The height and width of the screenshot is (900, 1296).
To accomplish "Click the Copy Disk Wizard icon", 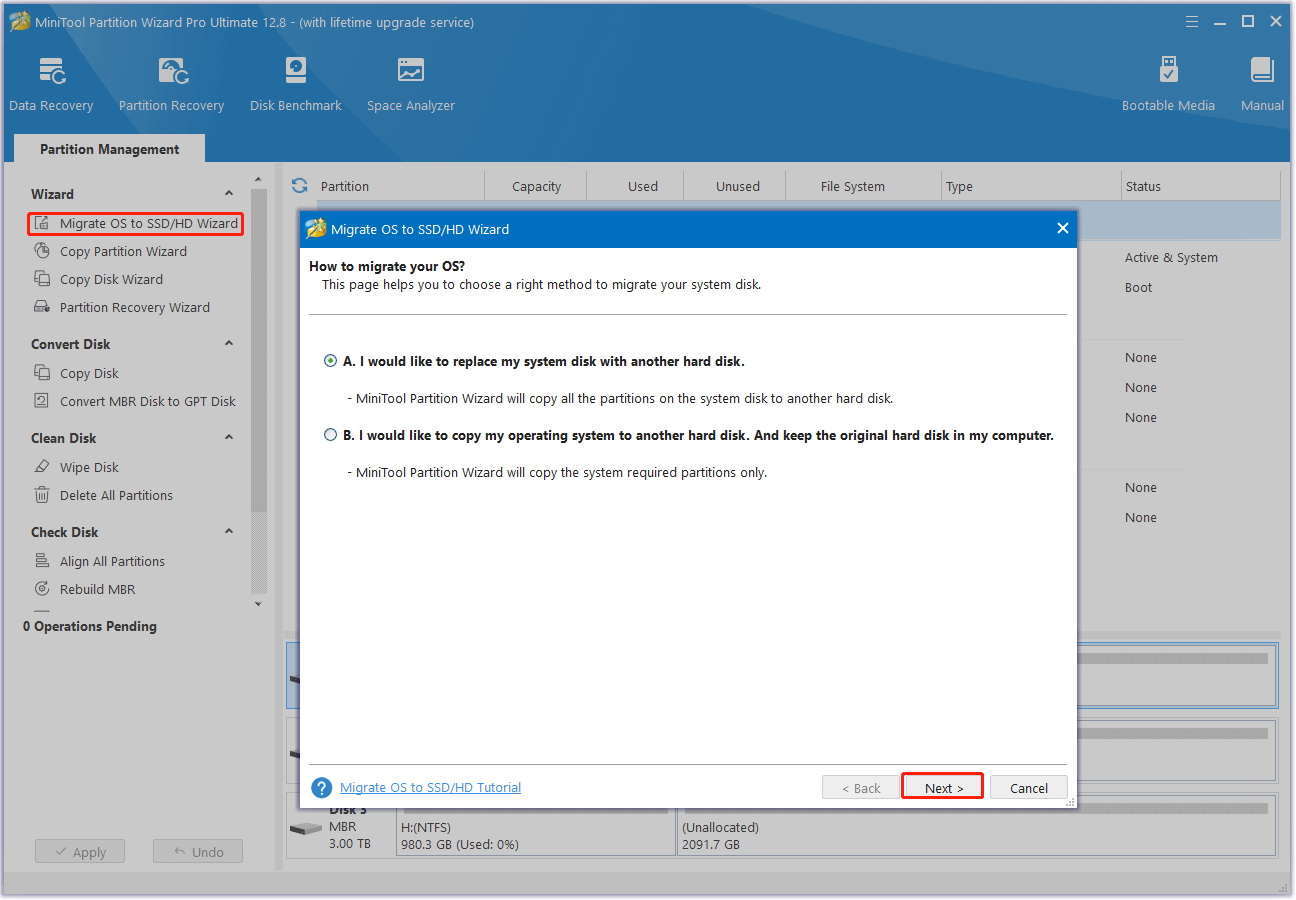I will point(42,279).
